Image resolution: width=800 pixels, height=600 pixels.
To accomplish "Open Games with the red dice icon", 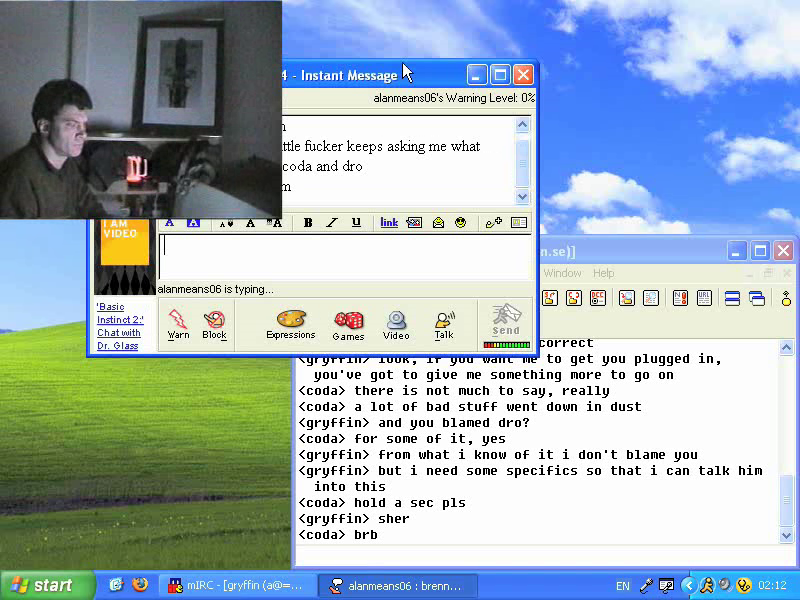I will pos(348,326).
